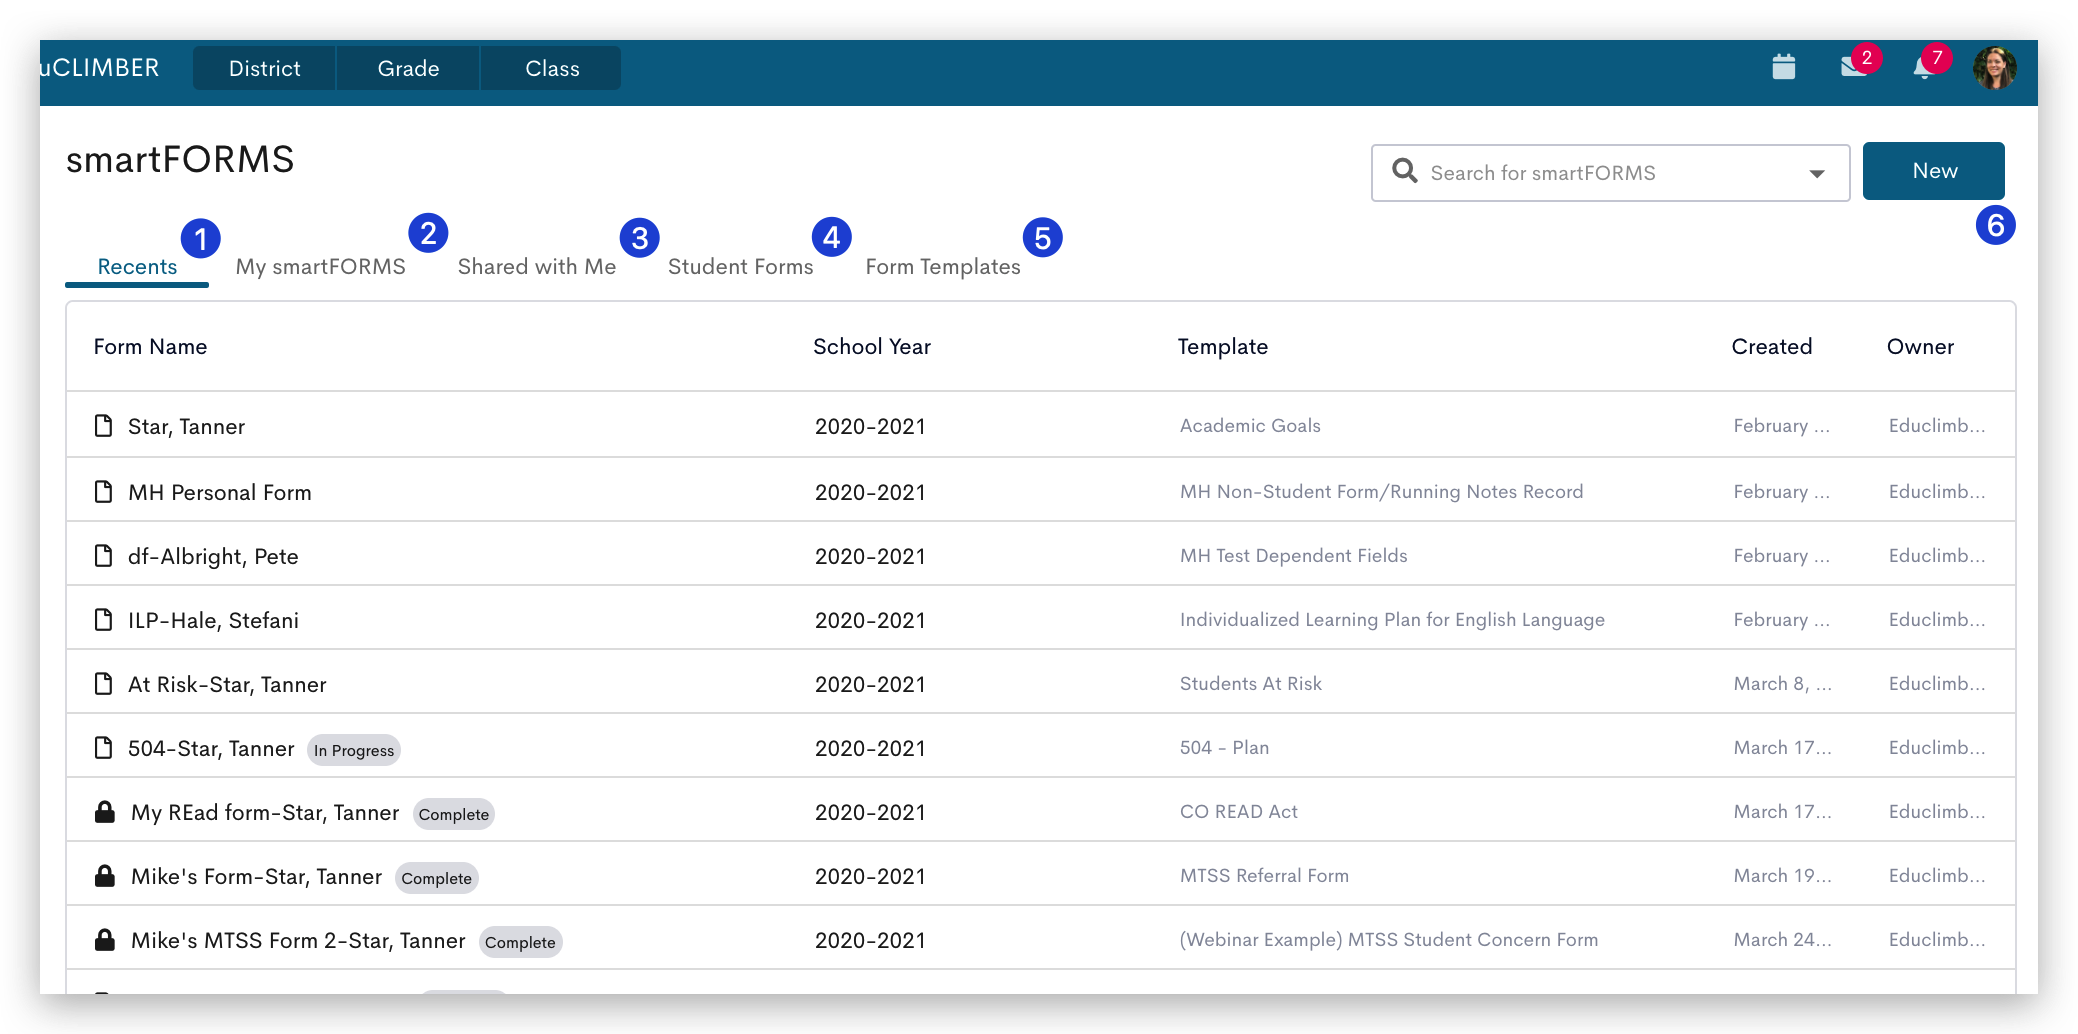The image size is (2078, 1034).
Task: Open the Grade menu
Action: point(408,68)
